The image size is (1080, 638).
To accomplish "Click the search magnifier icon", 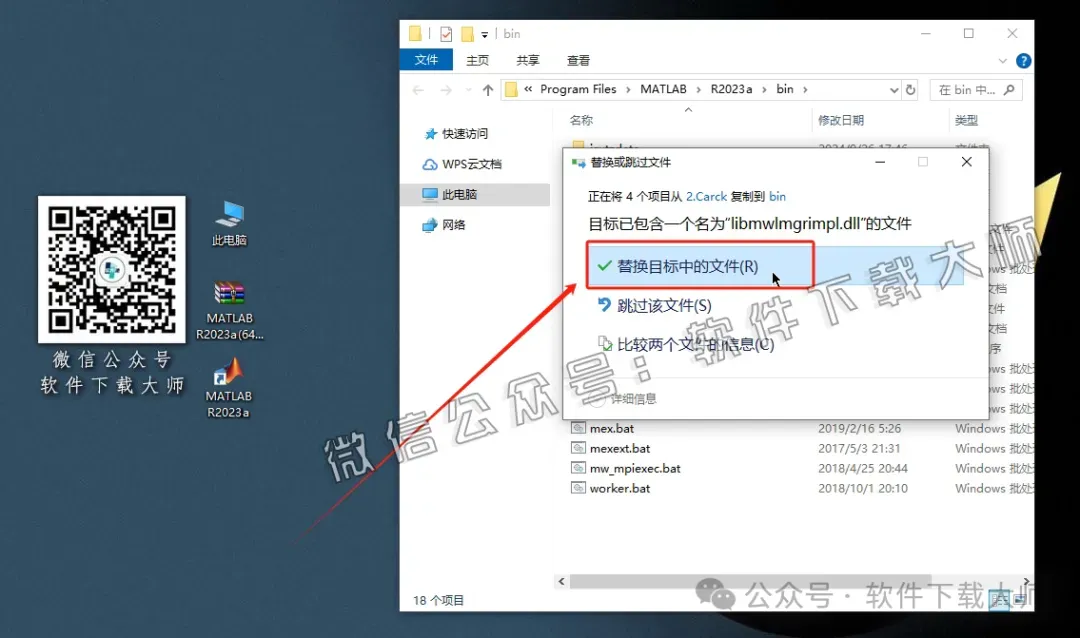I will [1009, 90].
